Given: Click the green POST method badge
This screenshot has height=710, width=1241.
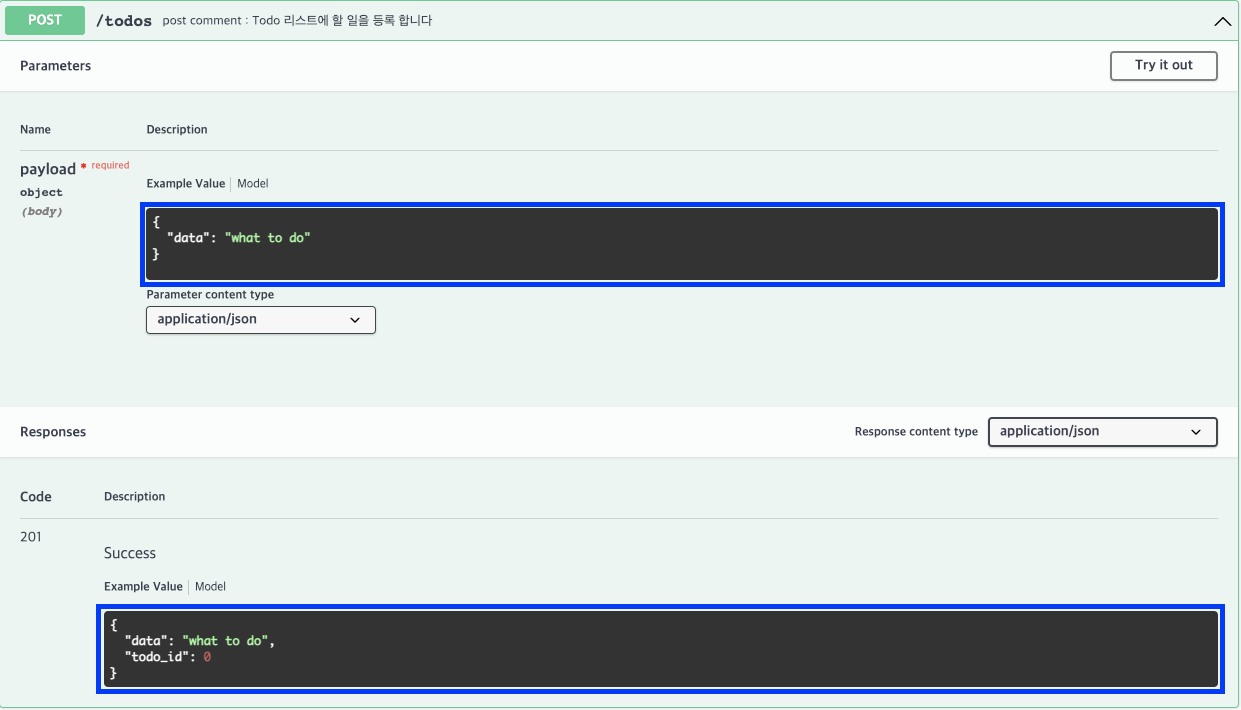Looking at the screenshot, I should [44, 20].
